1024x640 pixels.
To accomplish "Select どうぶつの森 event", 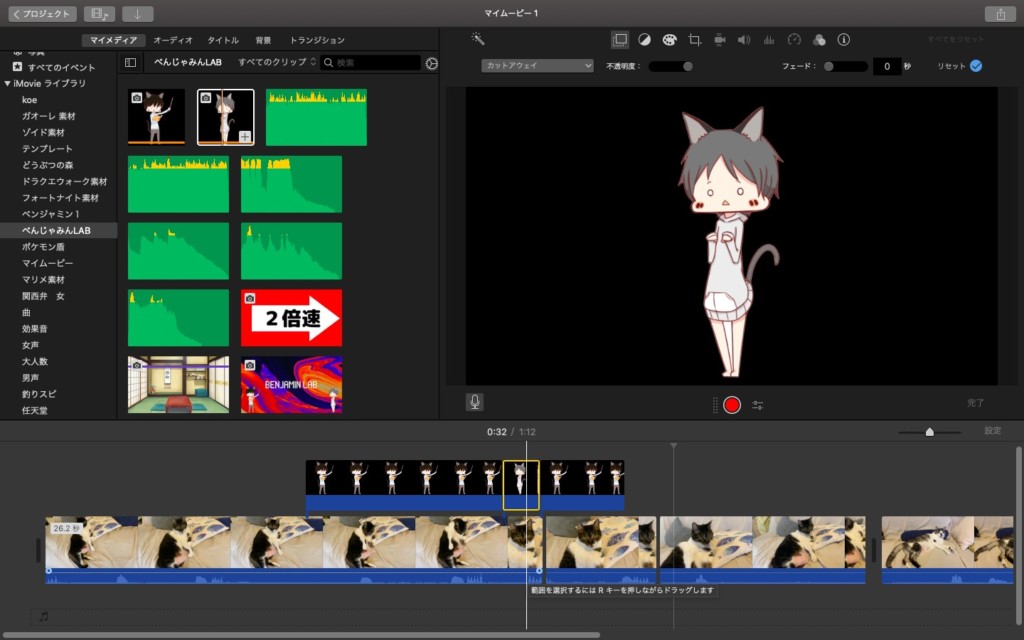I will [48, 165].
